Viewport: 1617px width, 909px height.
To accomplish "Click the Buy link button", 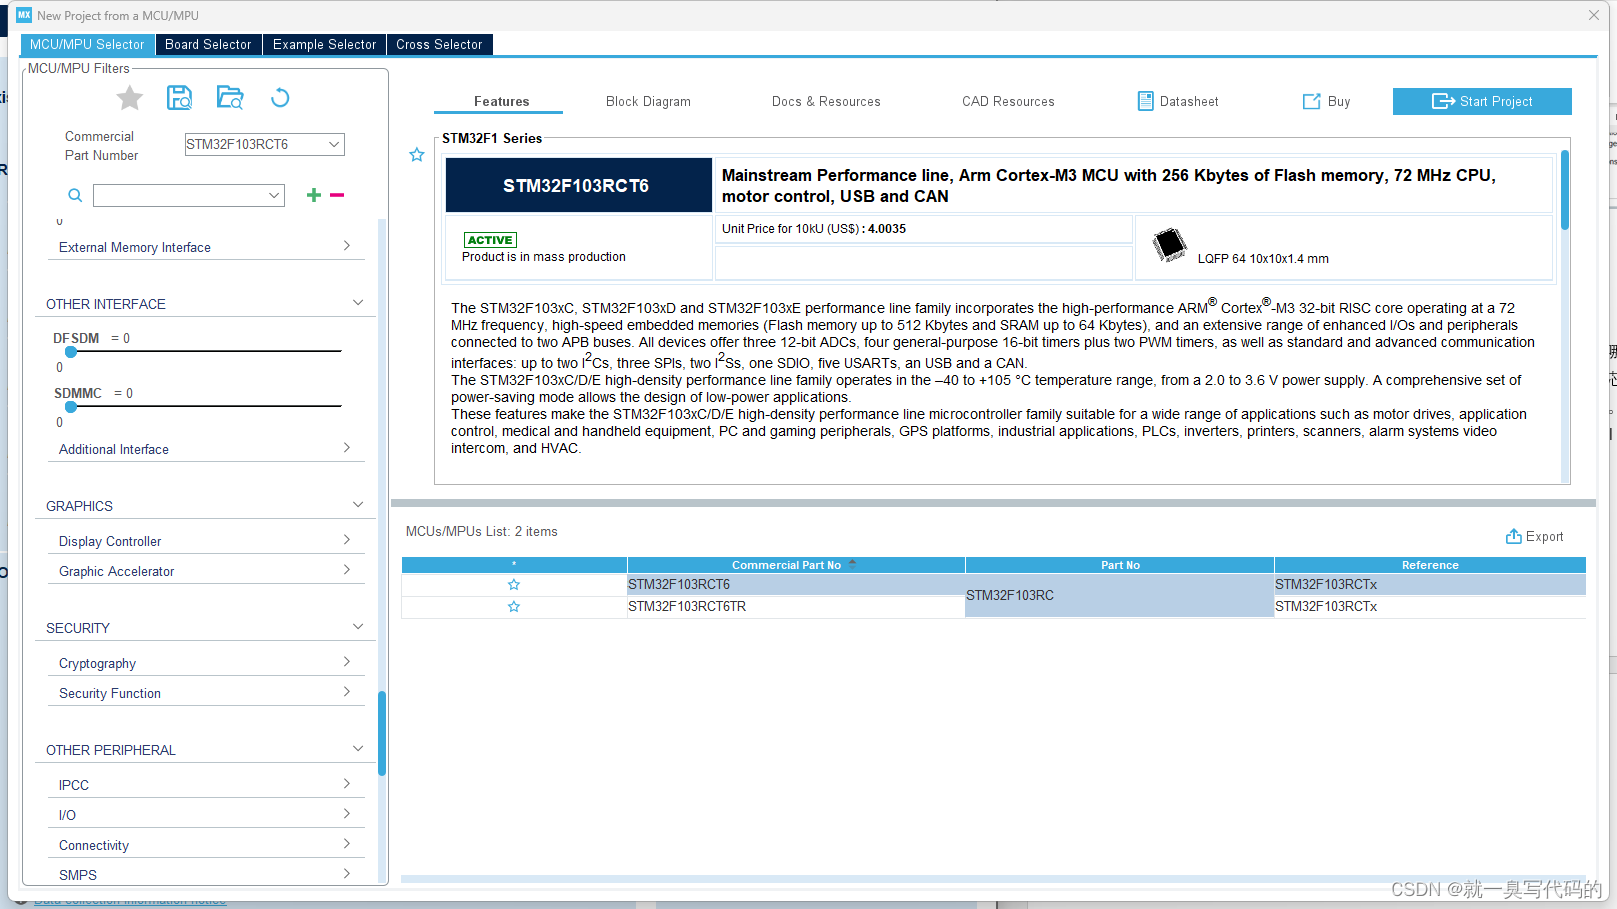I will pos(1326,101).
